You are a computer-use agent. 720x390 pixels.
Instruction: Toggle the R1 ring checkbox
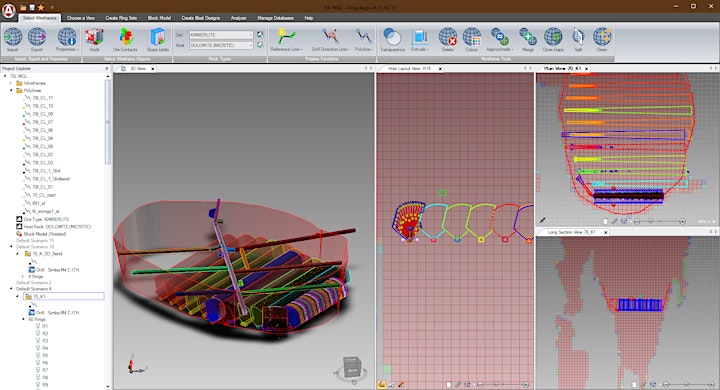[39, 326]
